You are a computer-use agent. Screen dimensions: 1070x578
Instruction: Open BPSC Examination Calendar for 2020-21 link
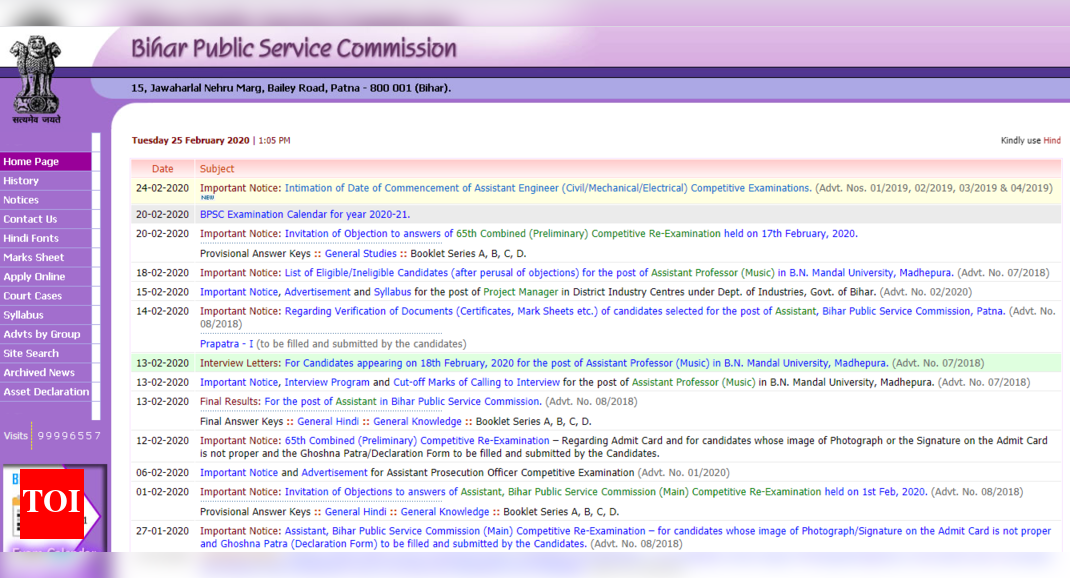(x=304, y=215)
